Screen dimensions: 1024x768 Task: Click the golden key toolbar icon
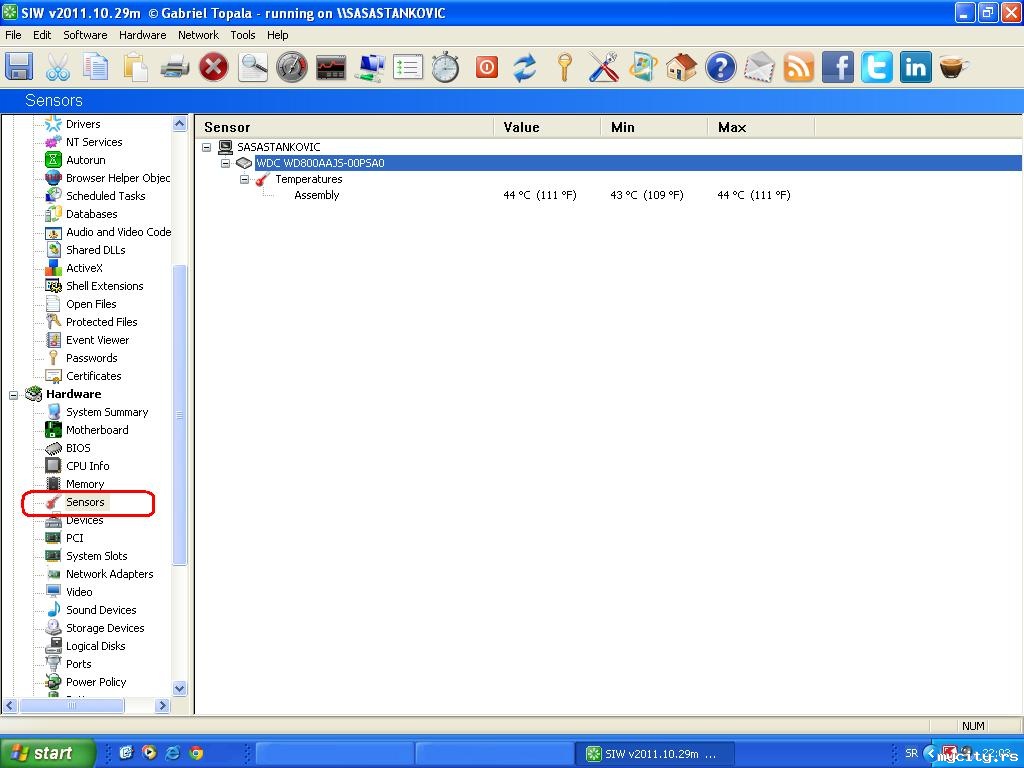[565, 67]
